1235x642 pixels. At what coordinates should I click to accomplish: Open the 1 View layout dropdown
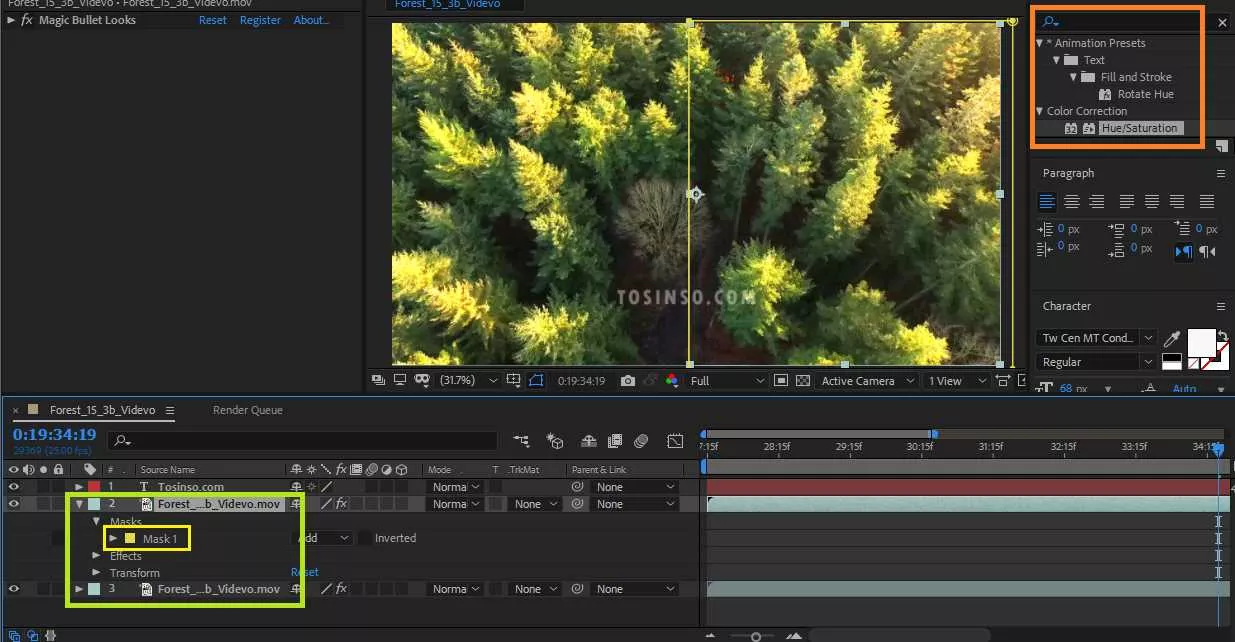(957, 381)
